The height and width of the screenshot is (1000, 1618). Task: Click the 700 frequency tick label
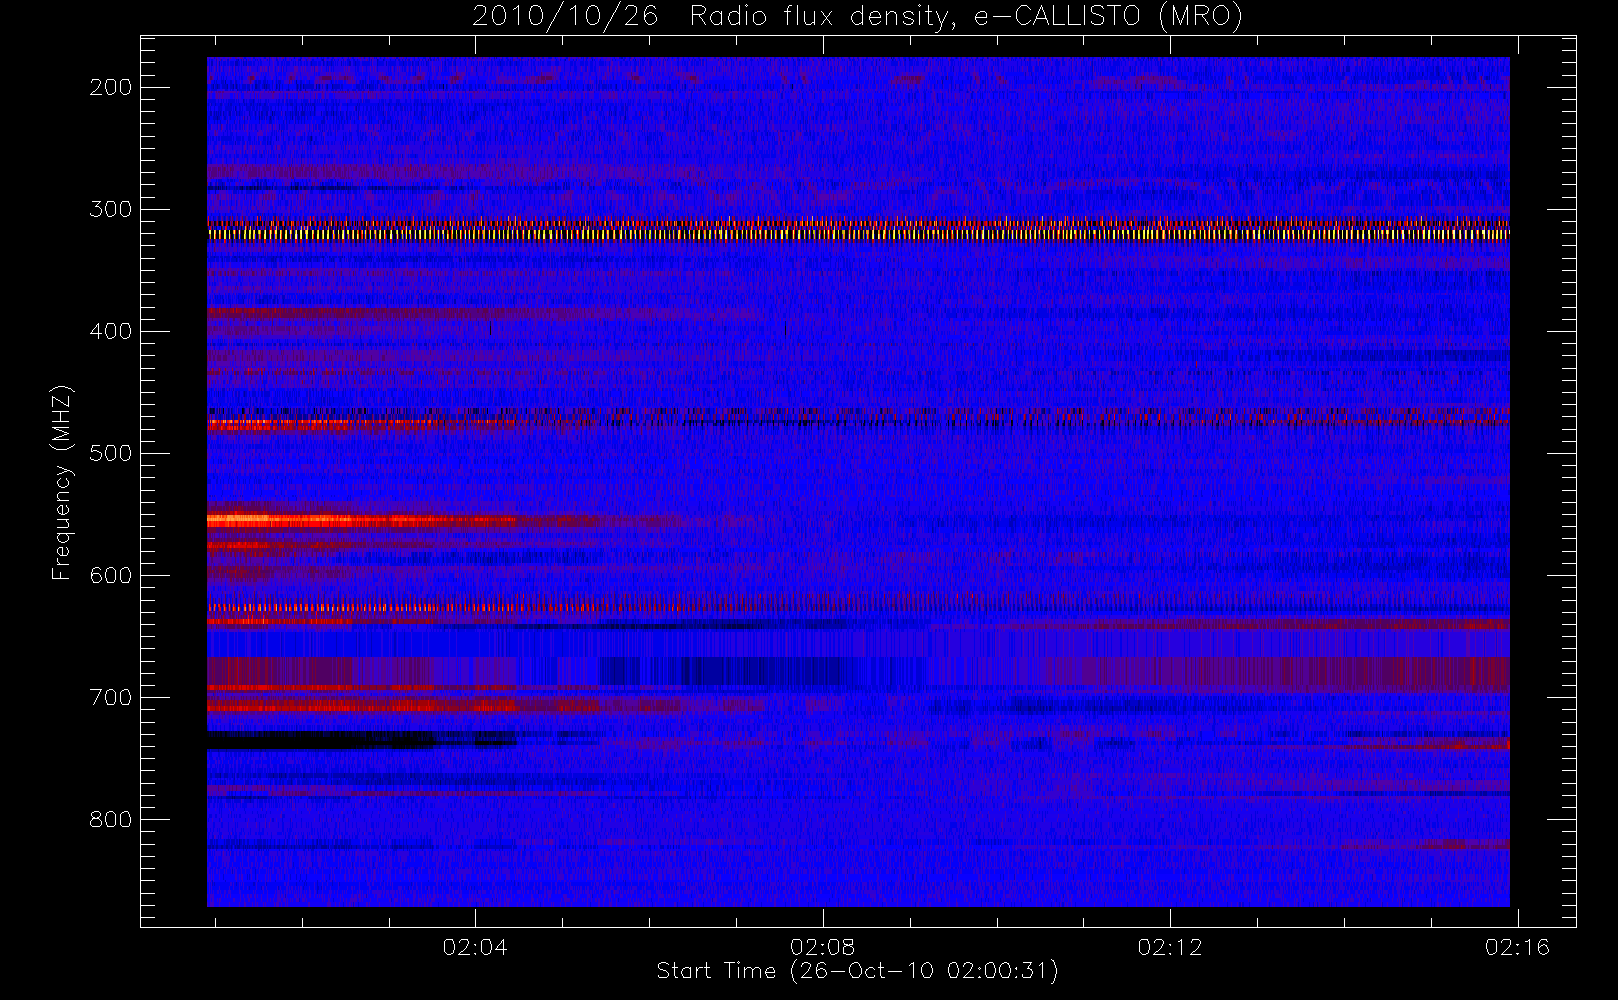(x=110, y=697)
